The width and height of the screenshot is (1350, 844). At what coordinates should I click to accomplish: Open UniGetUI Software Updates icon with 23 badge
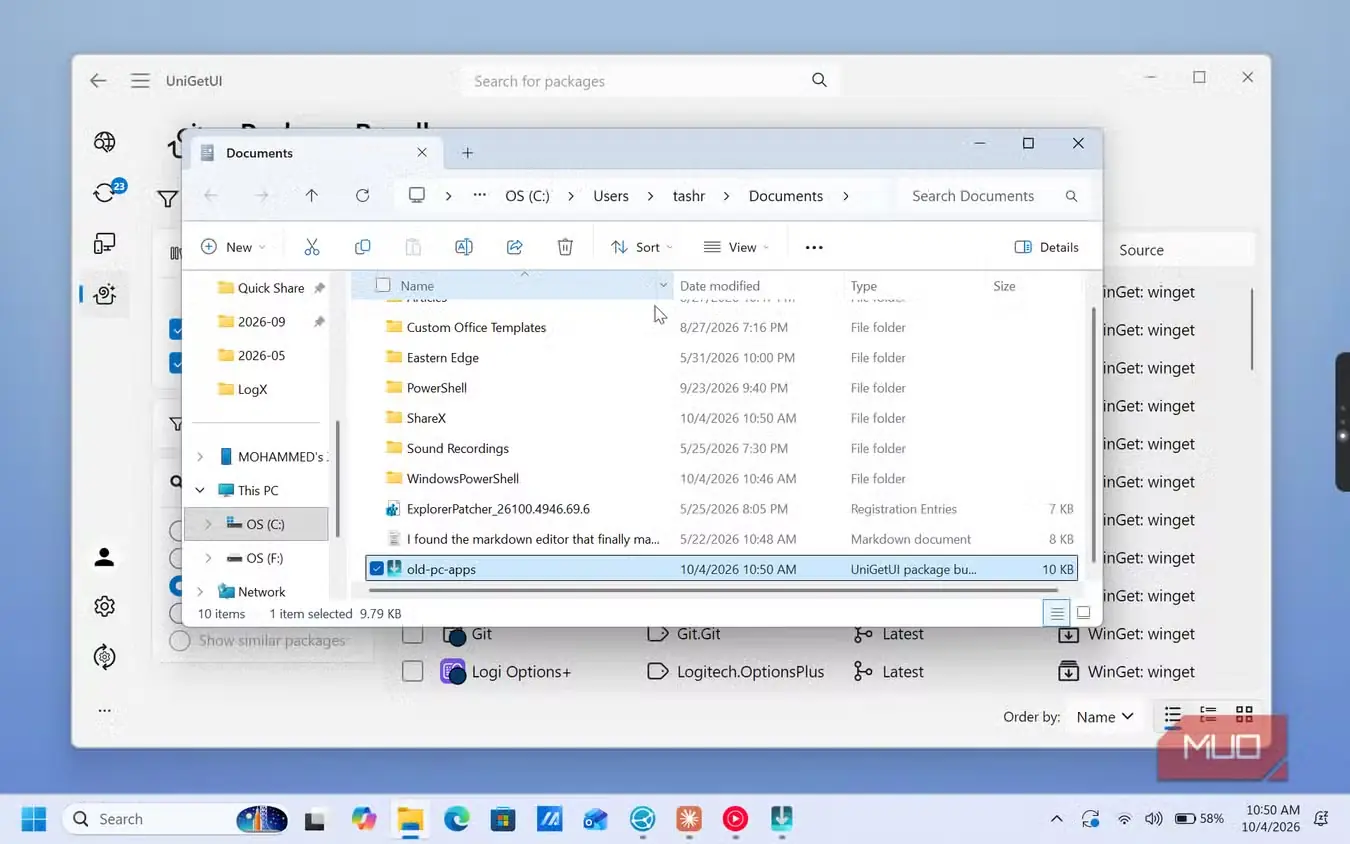[106, 191]
